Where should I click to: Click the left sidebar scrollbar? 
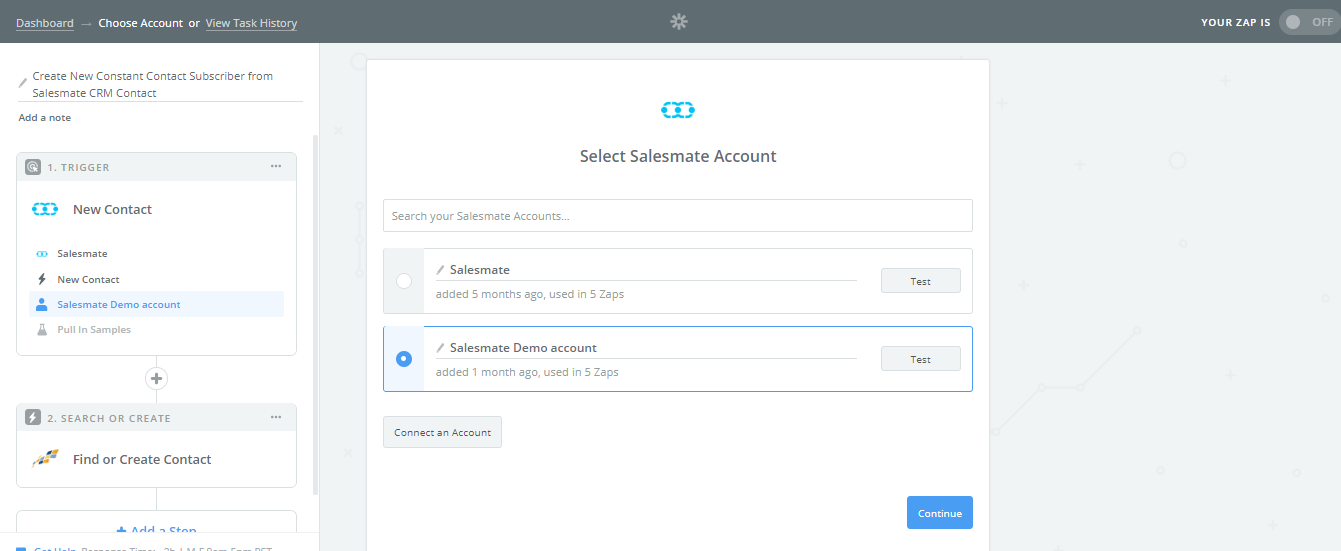coord(316,313)
